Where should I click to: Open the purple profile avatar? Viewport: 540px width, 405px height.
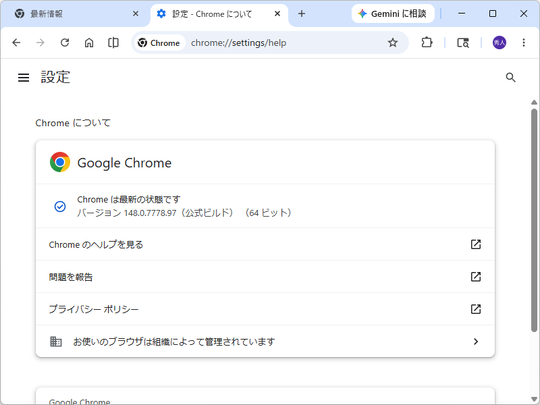point(499,43)
